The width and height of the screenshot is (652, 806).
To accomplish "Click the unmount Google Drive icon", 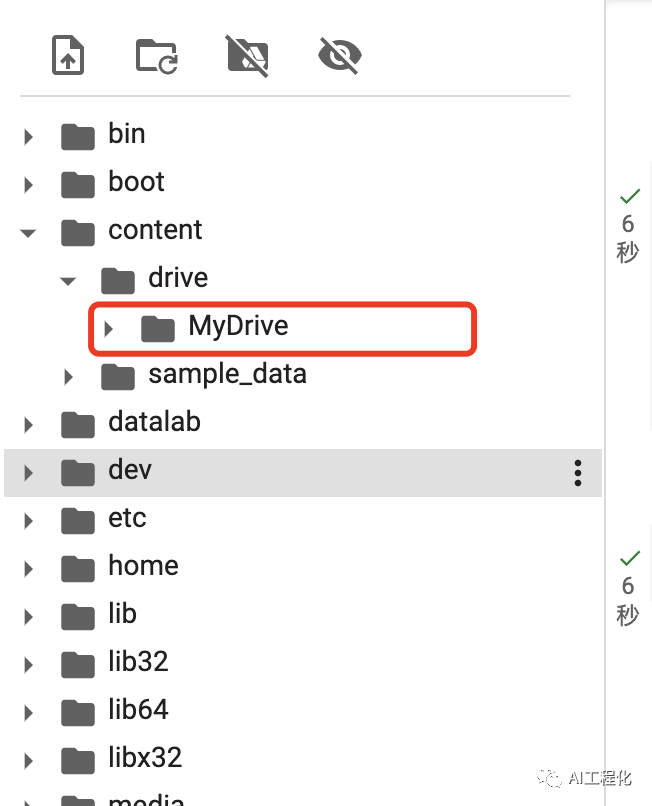I will click(x=247, y=55).
